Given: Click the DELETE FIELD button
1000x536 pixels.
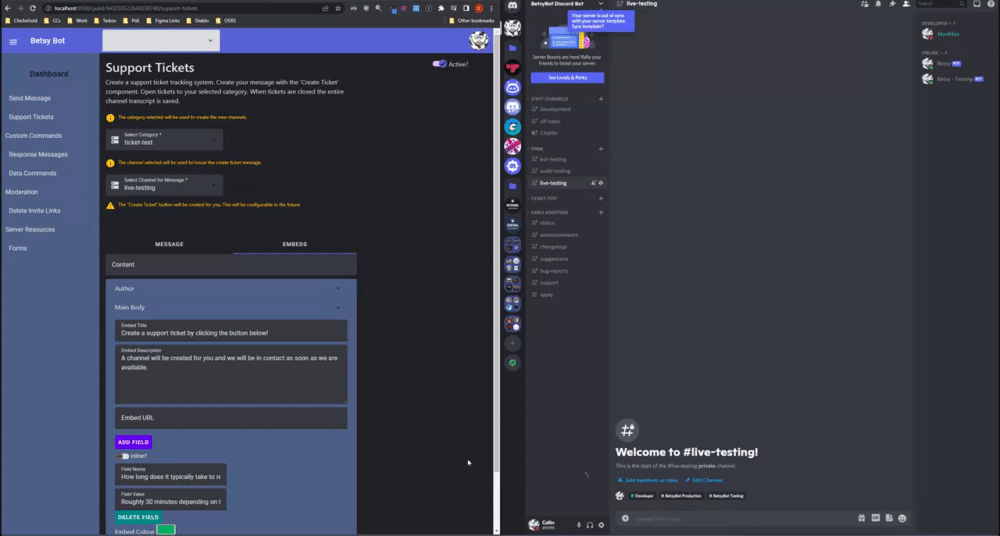Looking at the screenshot, I should pyautogui.click(x=138, y=517).
